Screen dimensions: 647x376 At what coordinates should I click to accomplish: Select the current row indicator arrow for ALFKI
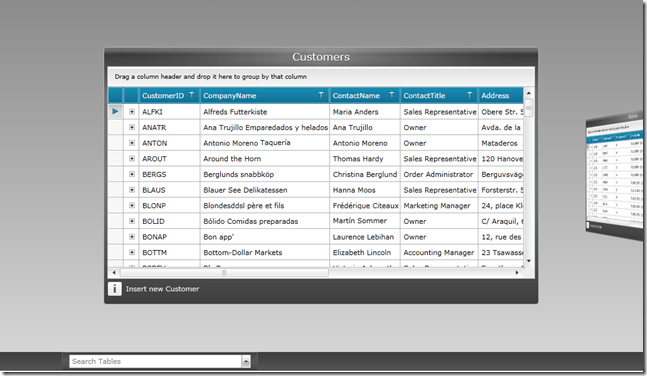pyautogui.click(x=116, y=111)
